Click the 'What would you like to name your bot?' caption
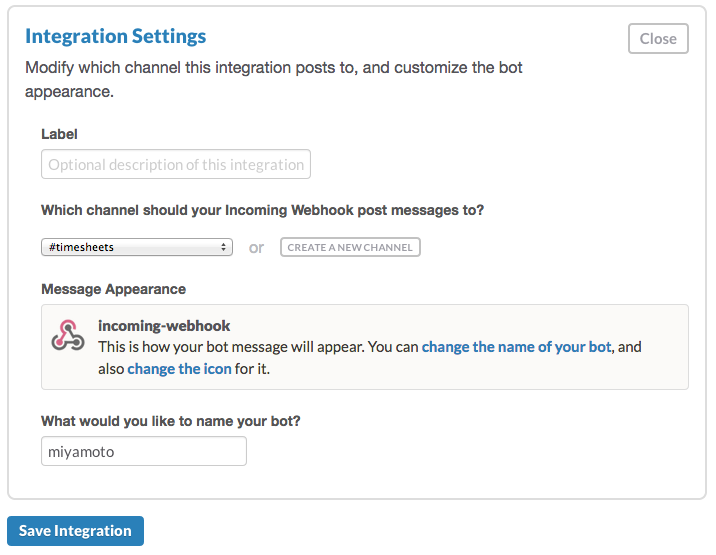 [x=171, y=421]
